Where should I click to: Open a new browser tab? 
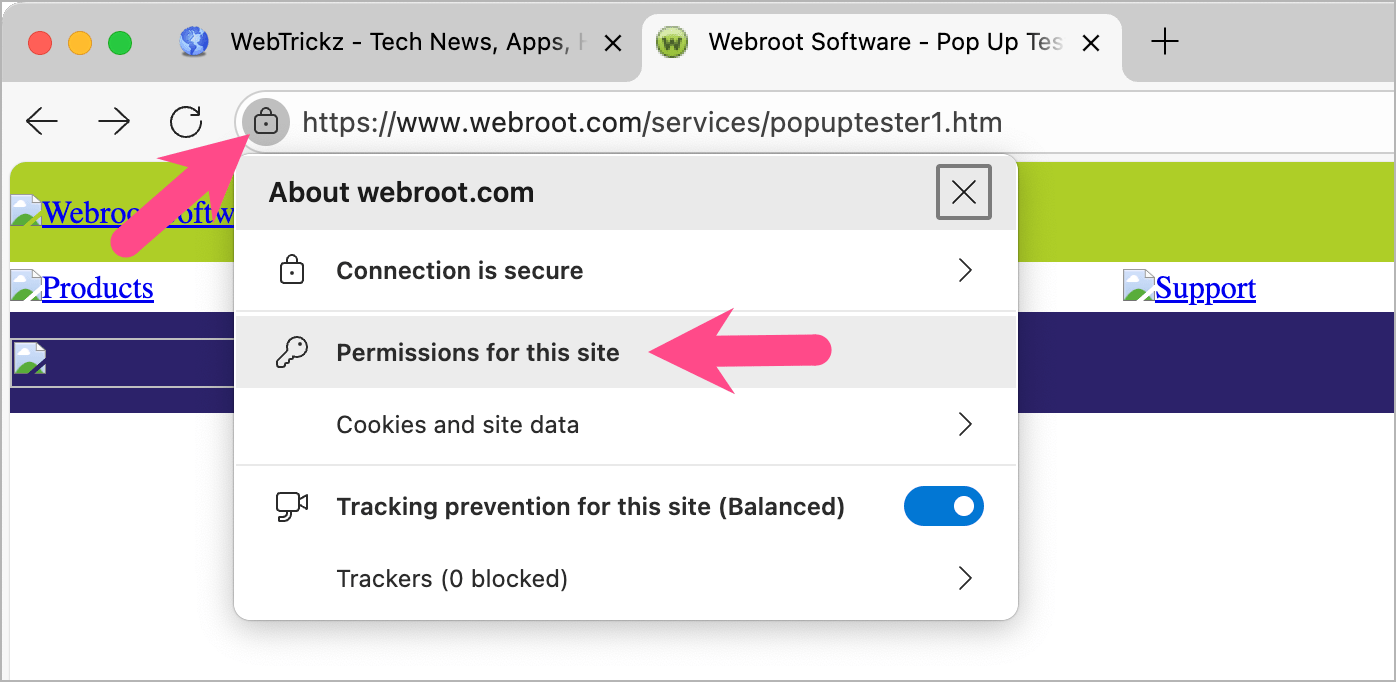pyautogui.click(x=1165, y=42)
